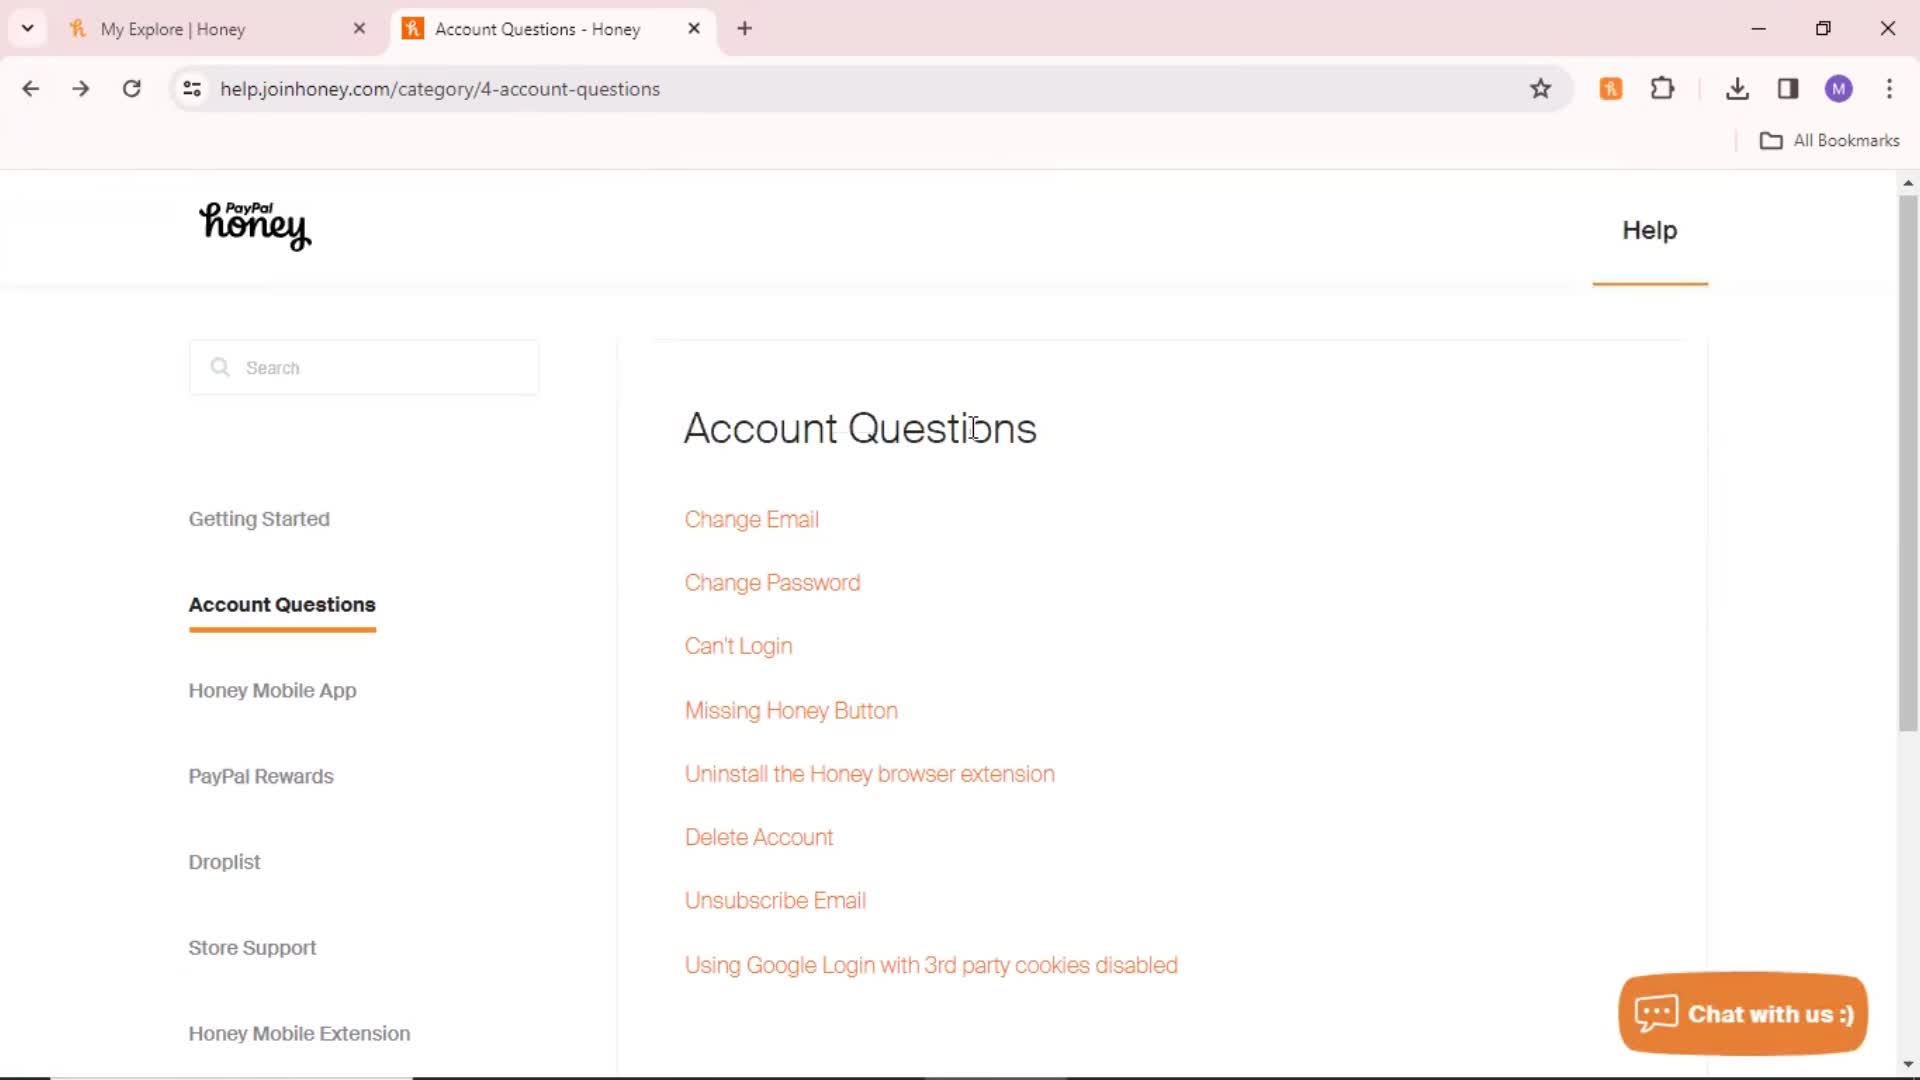Screen dimensions: 1920x1080
Task: Switch to My Explore Honey tab
Action: (204, 29)
